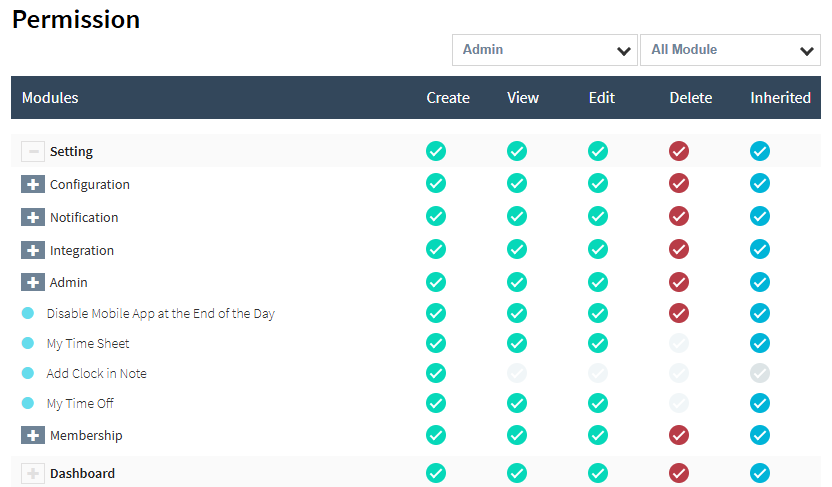Click the My Time Sheet bullet icon
Screen dimensions: 832x487
28,344
